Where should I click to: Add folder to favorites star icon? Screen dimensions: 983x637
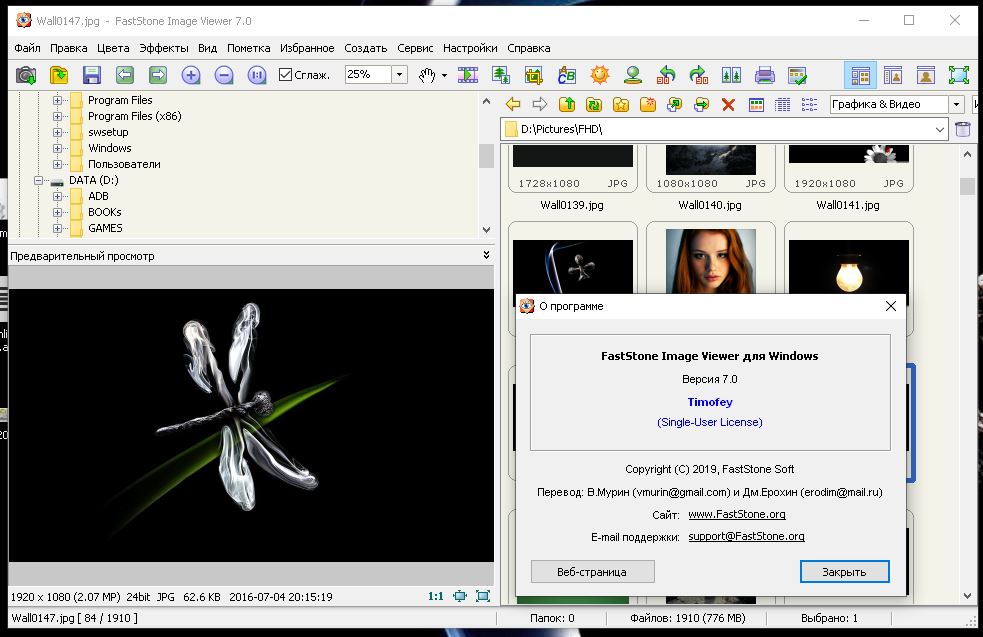pos(621,104)
